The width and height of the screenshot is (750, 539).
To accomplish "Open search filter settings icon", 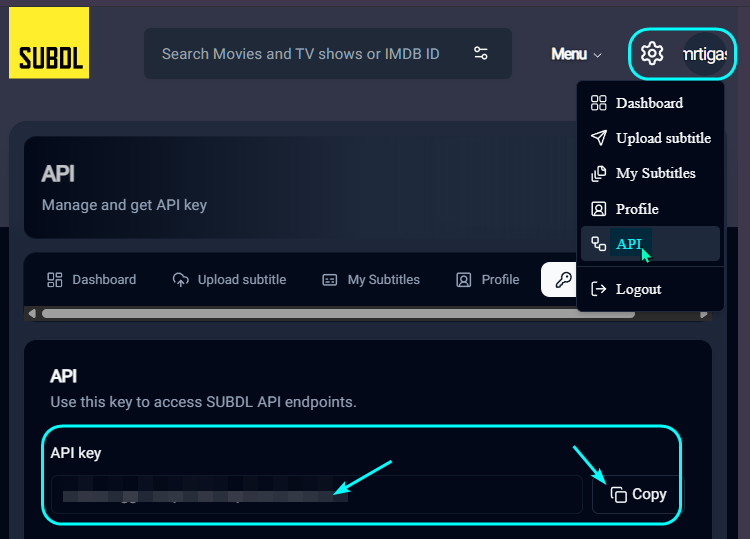I will point(481,54).
